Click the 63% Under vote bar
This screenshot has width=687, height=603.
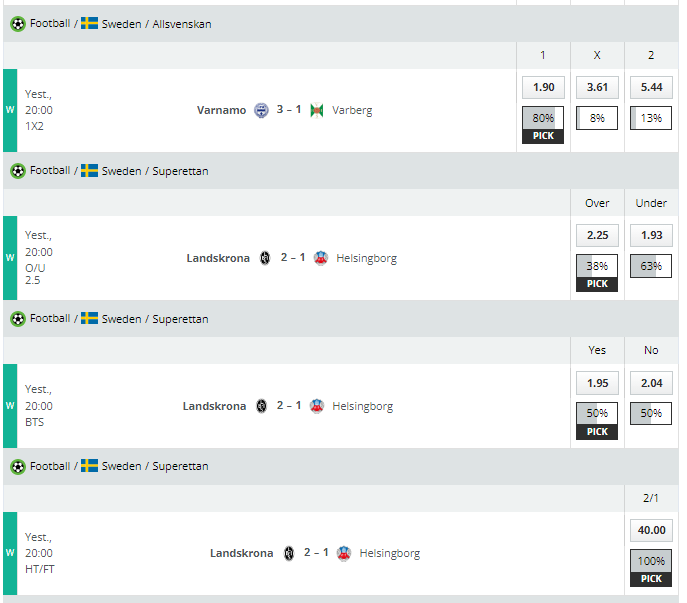click(651, 266)
